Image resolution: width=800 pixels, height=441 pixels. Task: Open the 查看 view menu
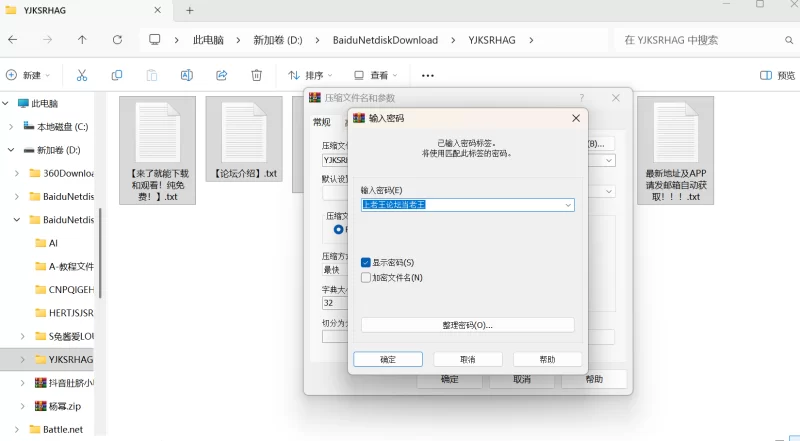click(x=376, y=76)
